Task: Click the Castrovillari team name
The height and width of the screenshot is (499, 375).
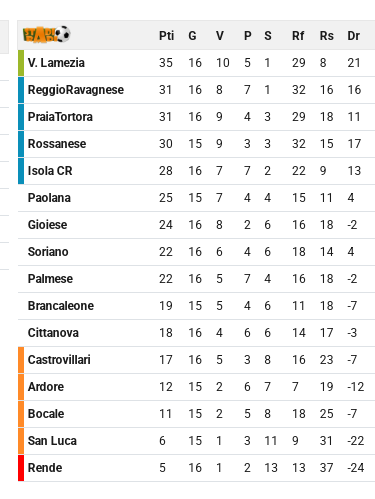Action: (x=59, y=360)
